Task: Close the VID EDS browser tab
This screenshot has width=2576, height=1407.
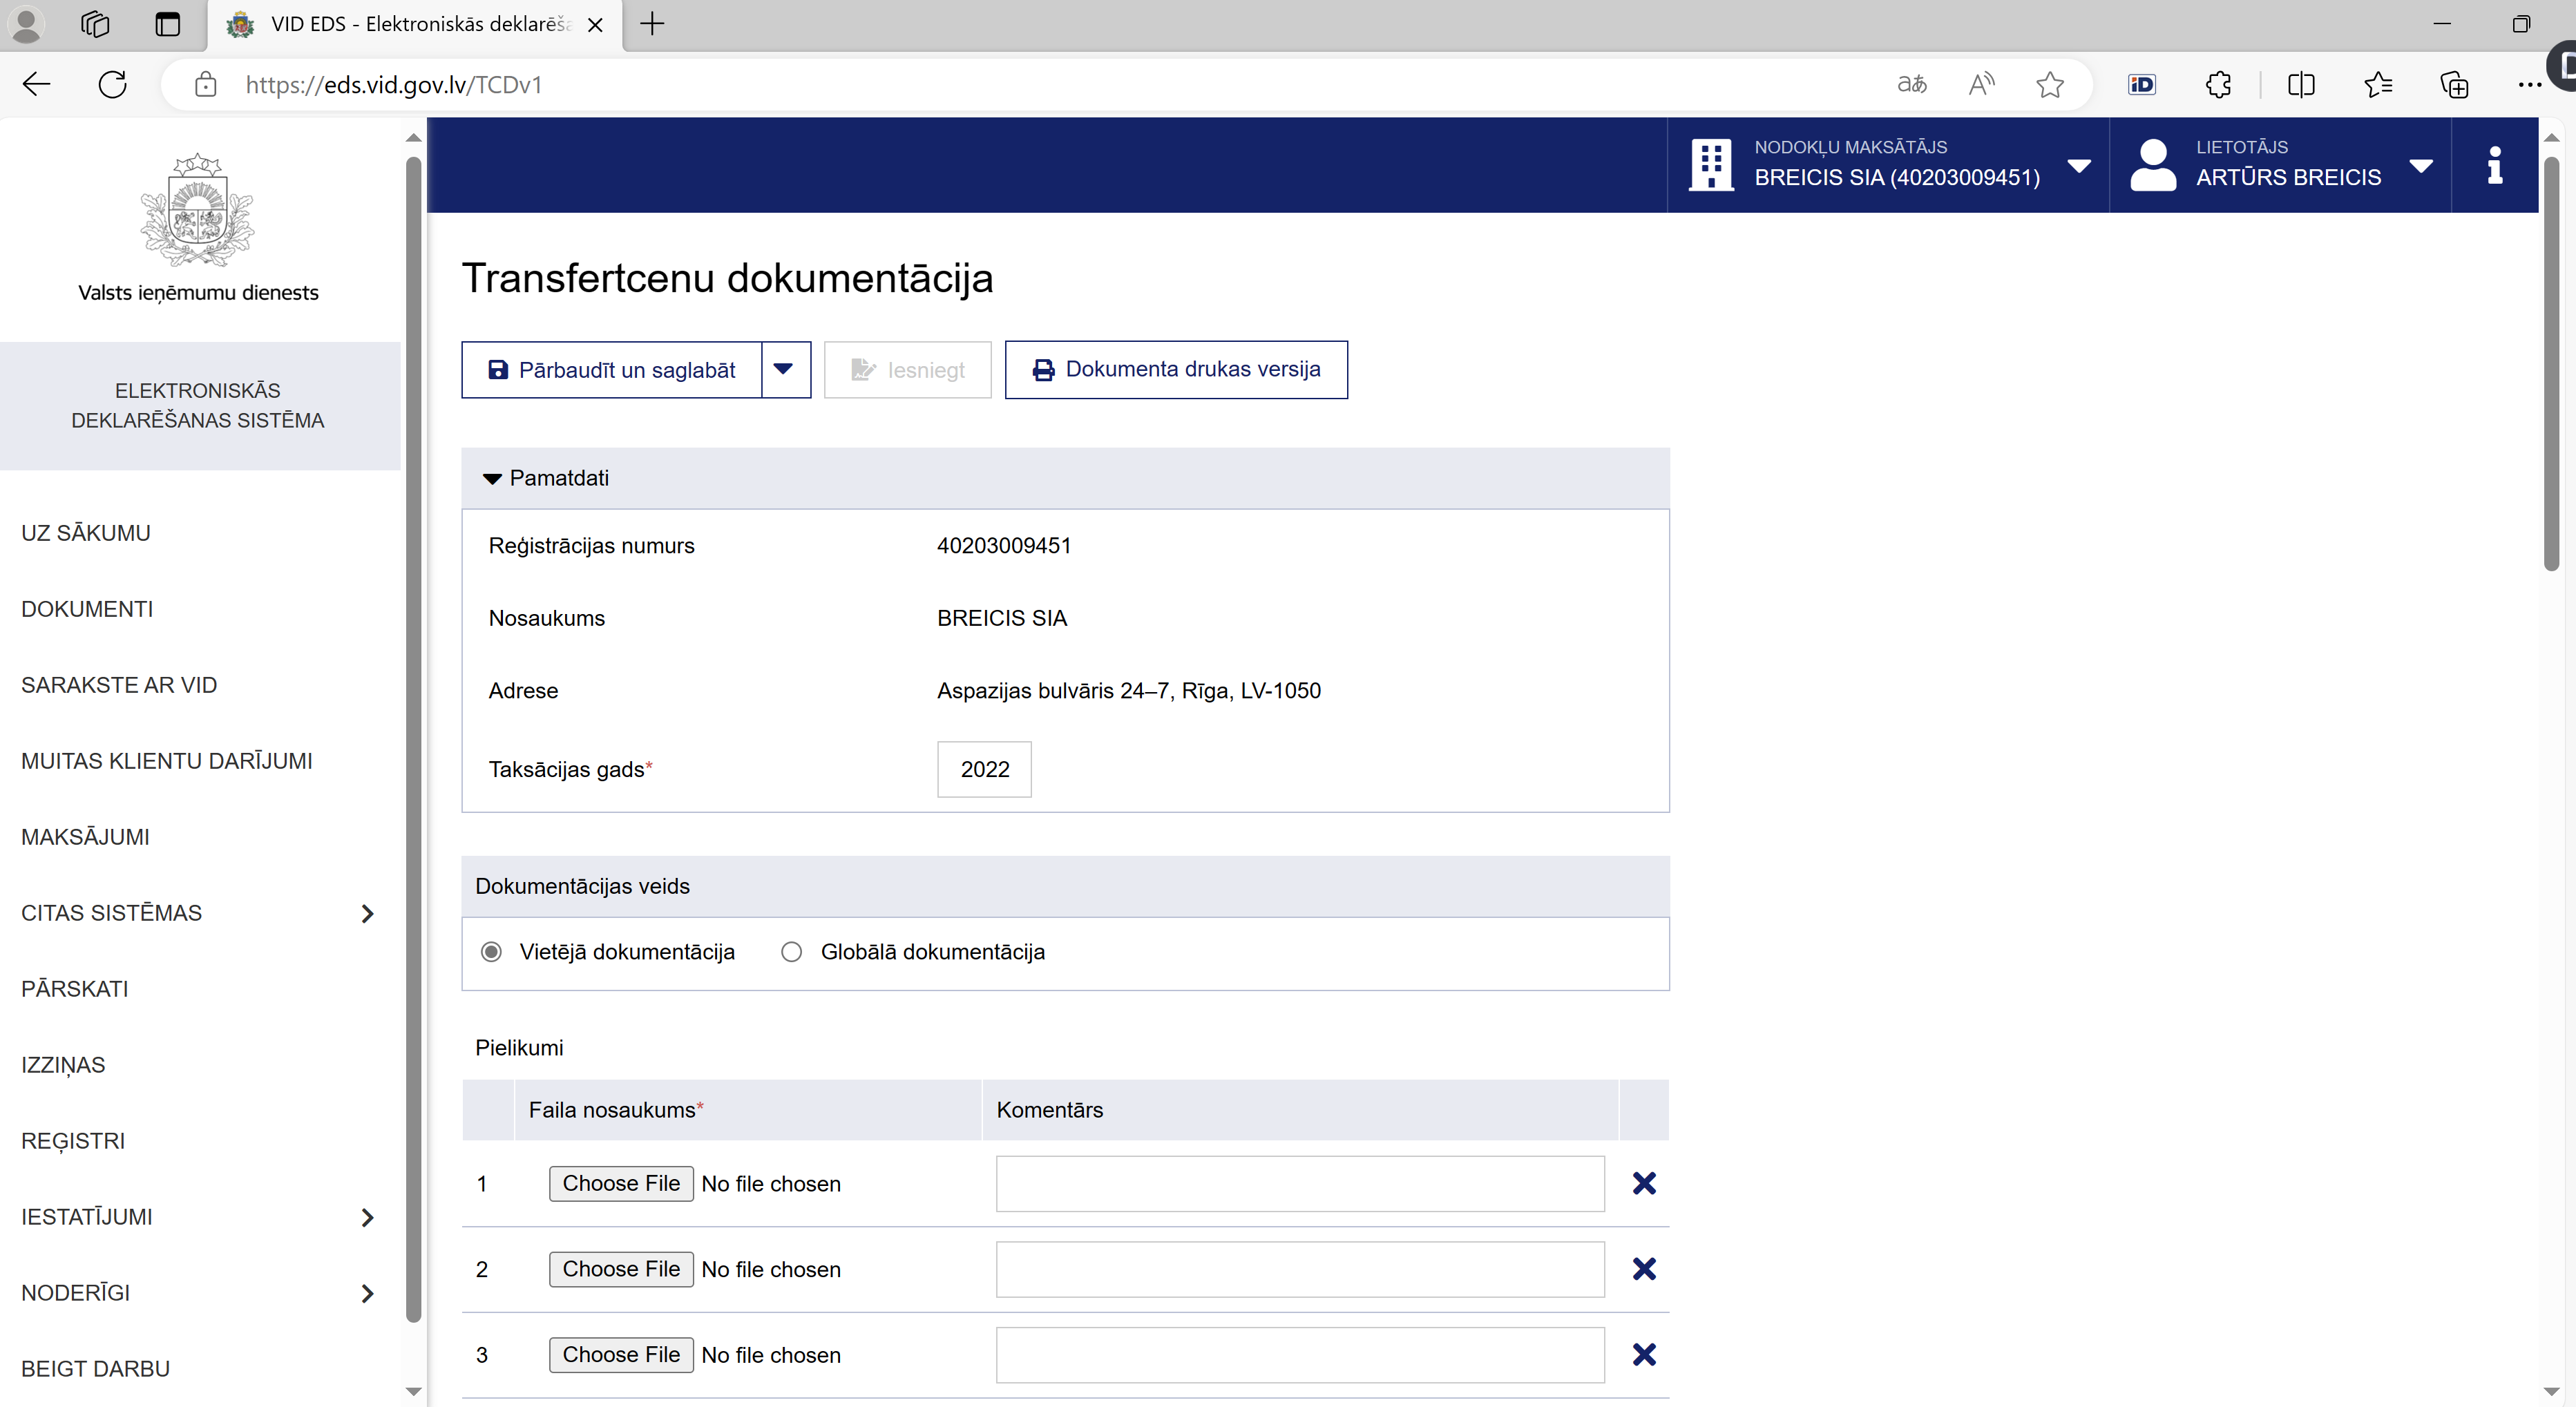Action: pos(595,25)
